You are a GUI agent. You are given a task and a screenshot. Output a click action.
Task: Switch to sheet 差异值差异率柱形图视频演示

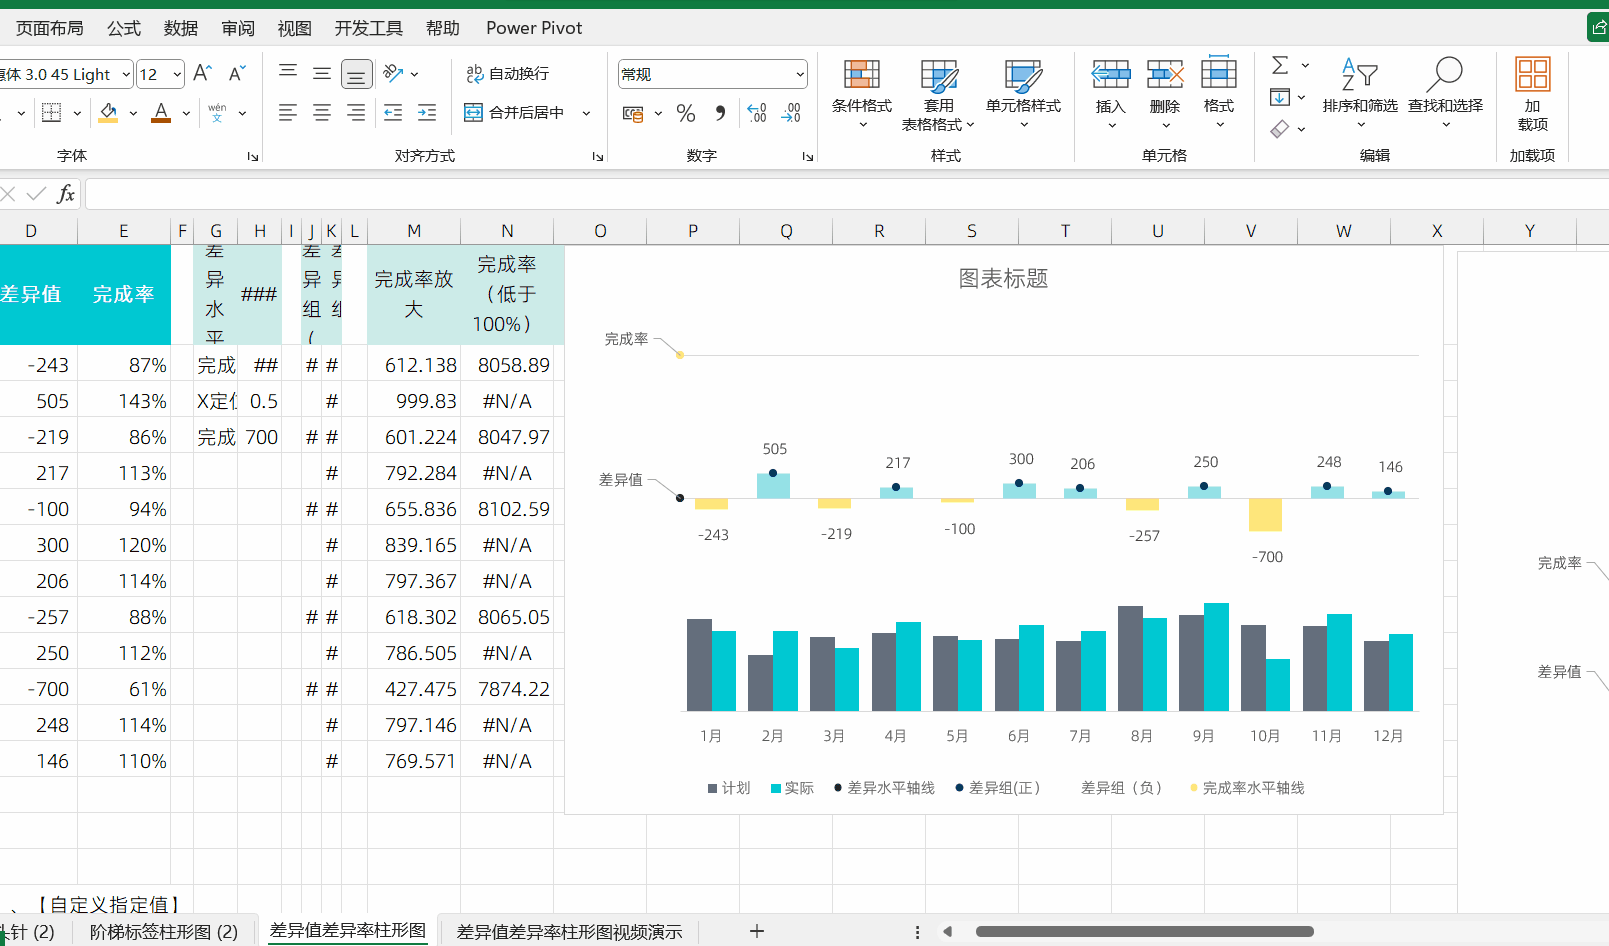pos(569,932)
